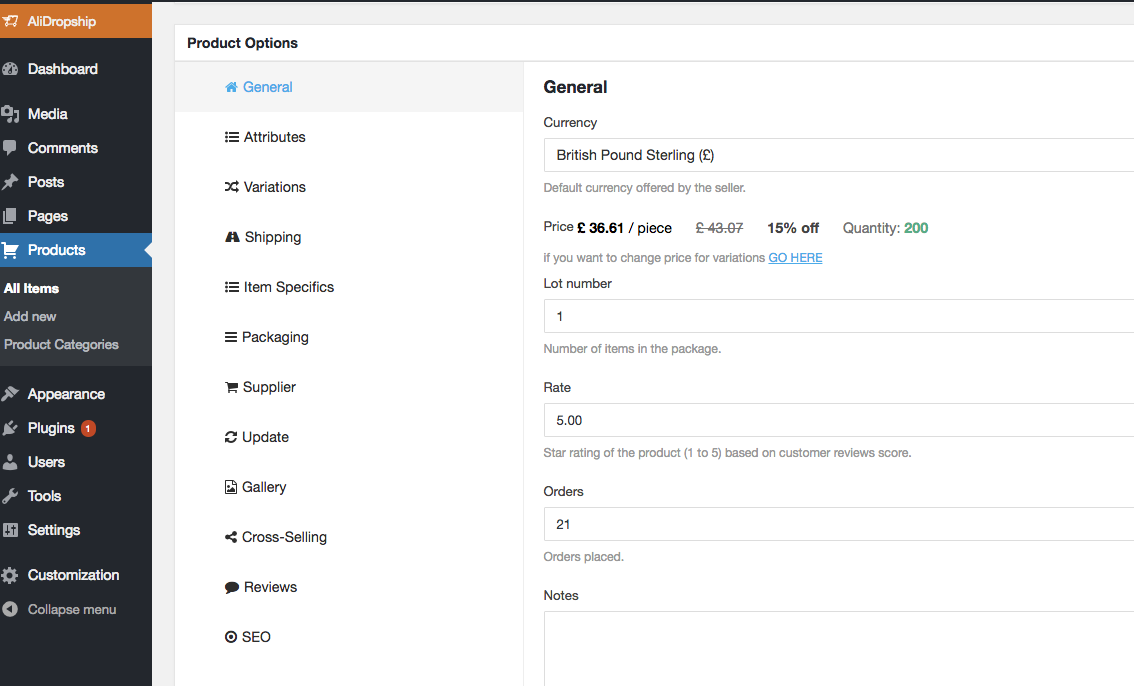Open the Posts menu item
Viewport: 1134px width, 686px height.
[76, 181]
